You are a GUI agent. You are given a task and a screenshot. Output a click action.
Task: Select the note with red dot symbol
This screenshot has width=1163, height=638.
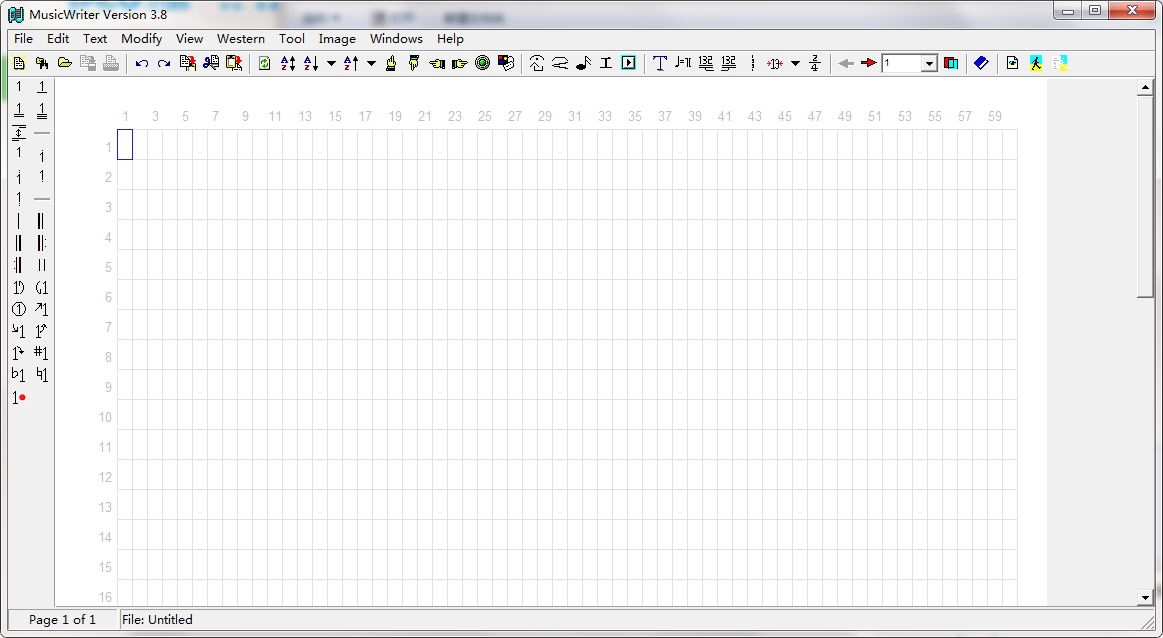pos(19,397)
